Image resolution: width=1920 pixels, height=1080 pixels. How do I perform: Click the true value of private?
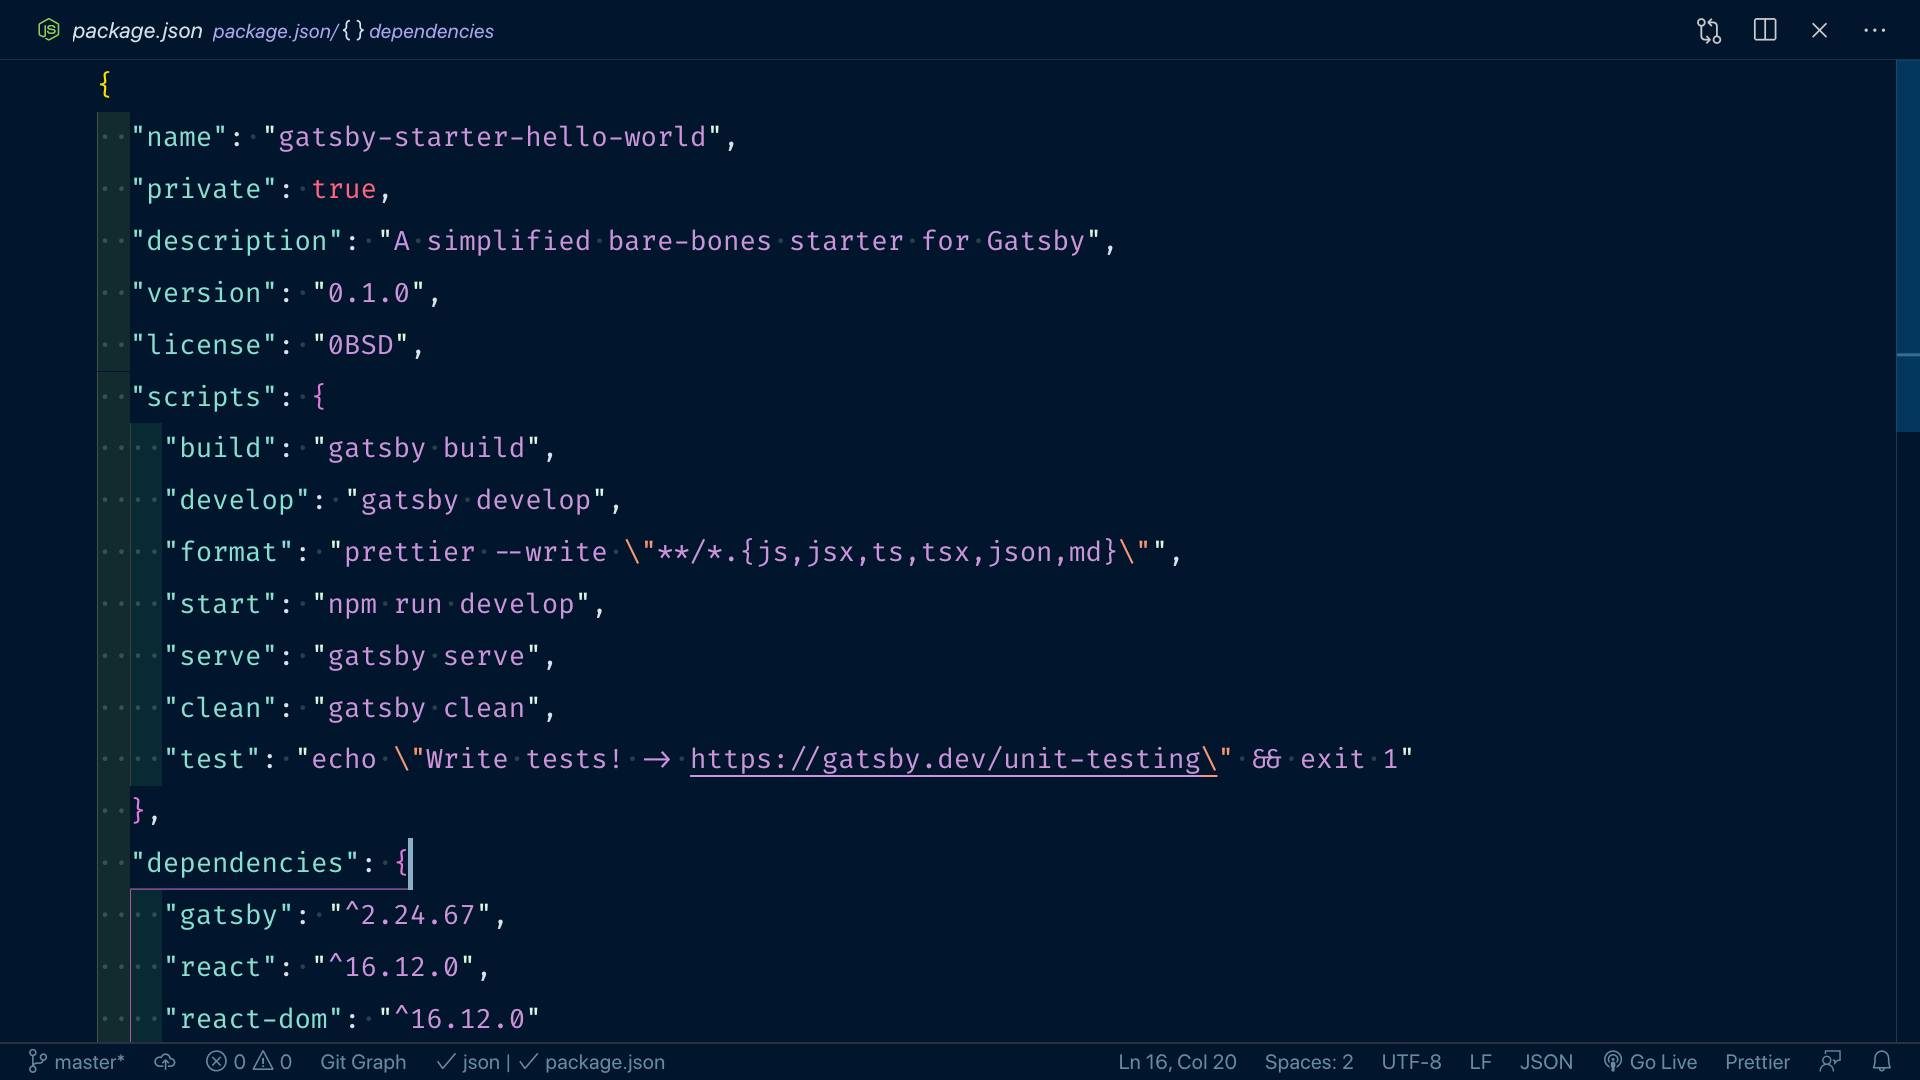point(344,189)
